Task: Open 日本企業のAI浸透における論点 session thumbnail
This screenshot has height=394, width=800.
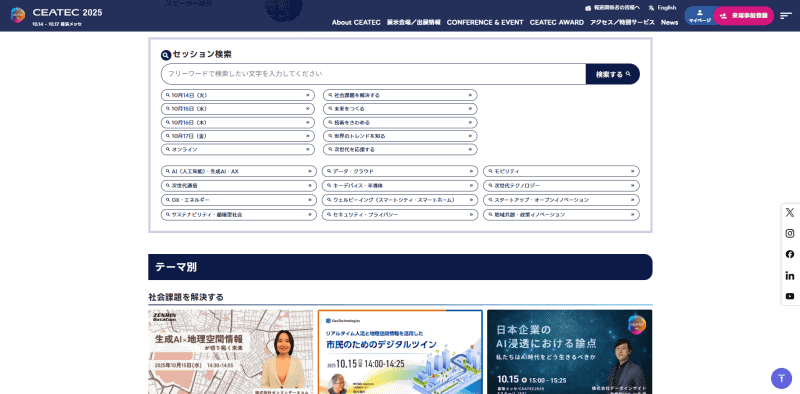Action: click(569, 352)
